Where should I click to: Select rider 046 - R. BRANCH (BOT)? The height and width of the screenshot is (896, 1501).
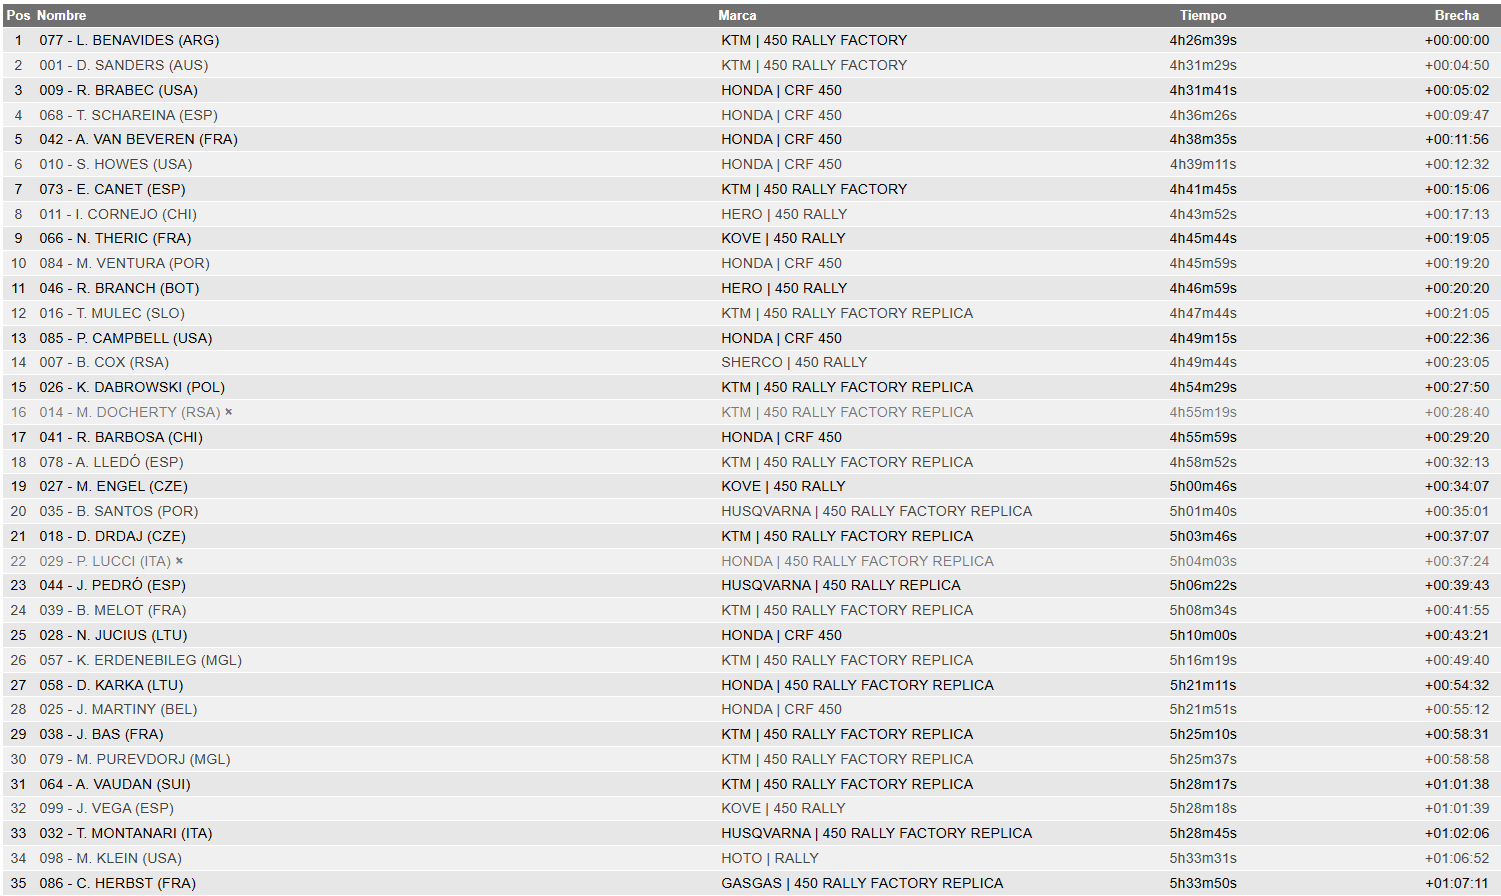point(119,288)
